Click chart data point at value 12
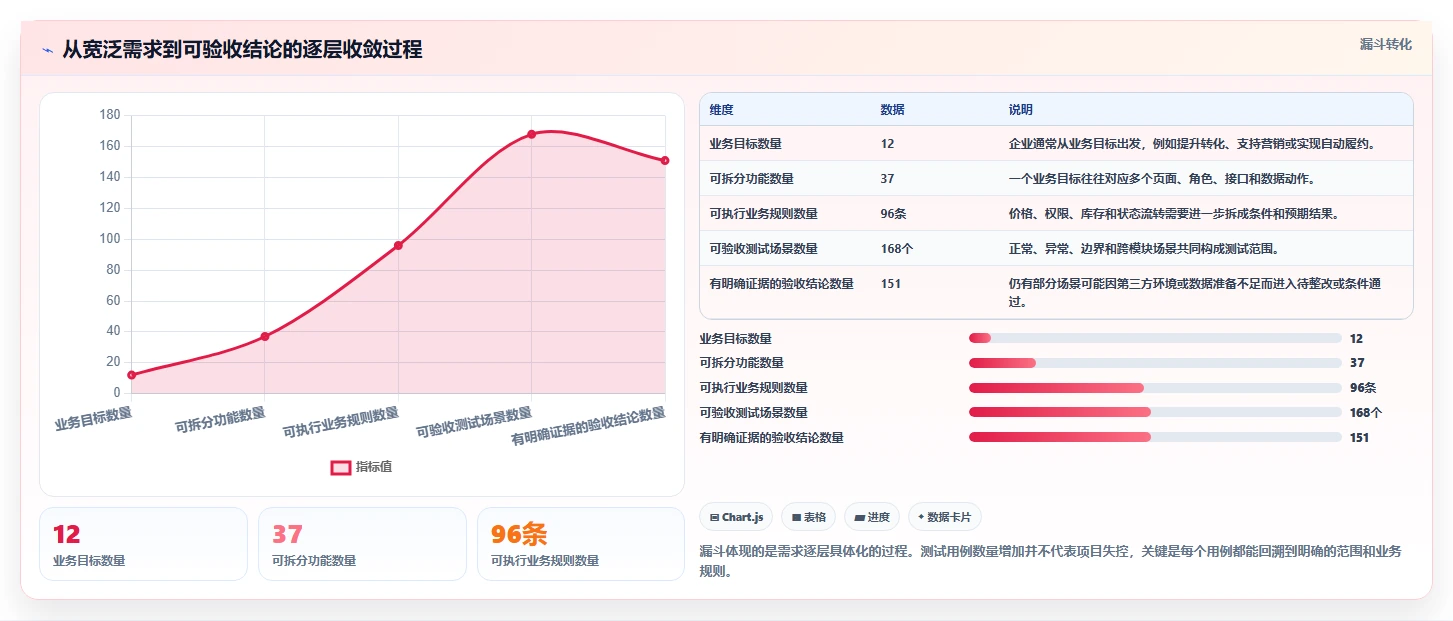The image size is (1453, 621). click(131, 375)
